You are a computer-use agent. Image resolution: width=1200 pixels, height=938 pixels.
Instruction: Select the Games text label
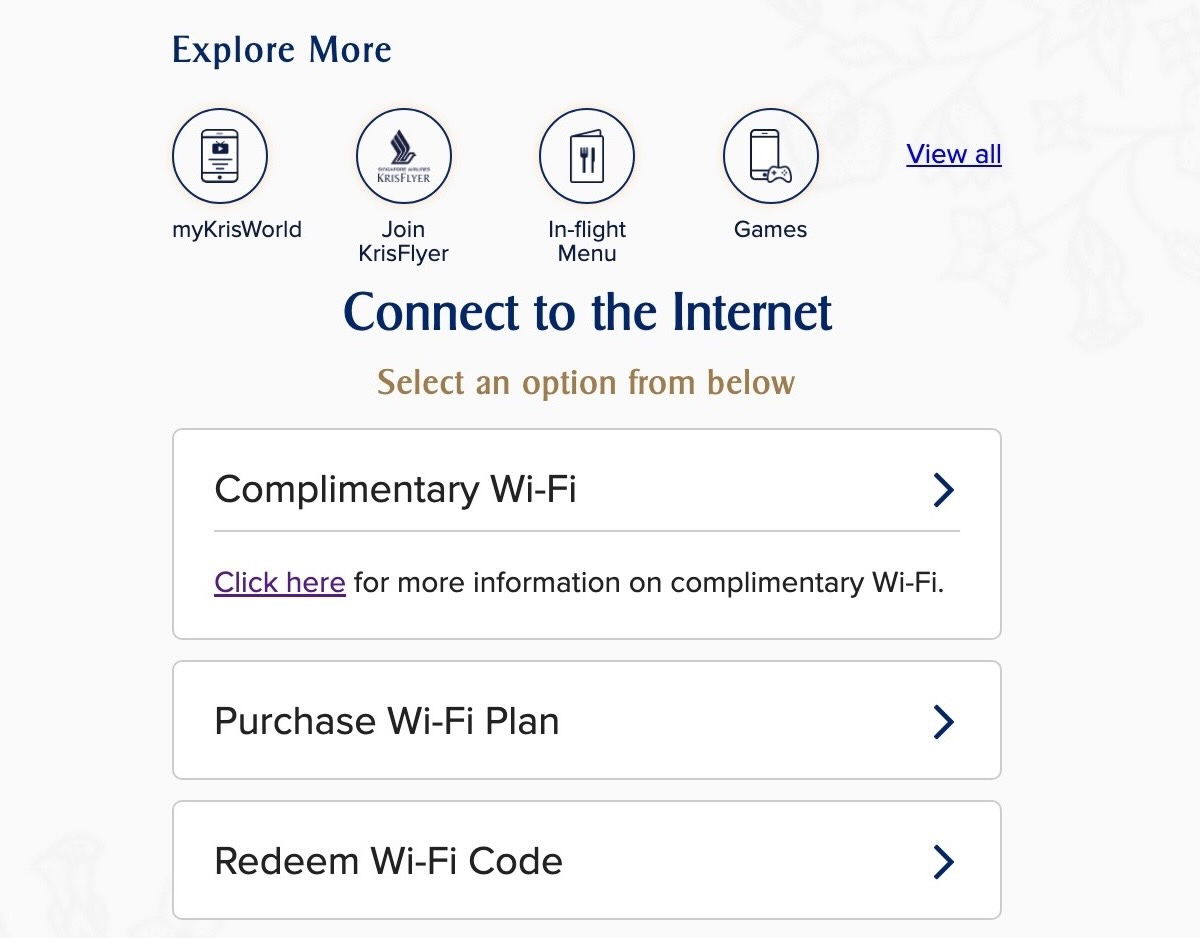(x=770, y=229)
